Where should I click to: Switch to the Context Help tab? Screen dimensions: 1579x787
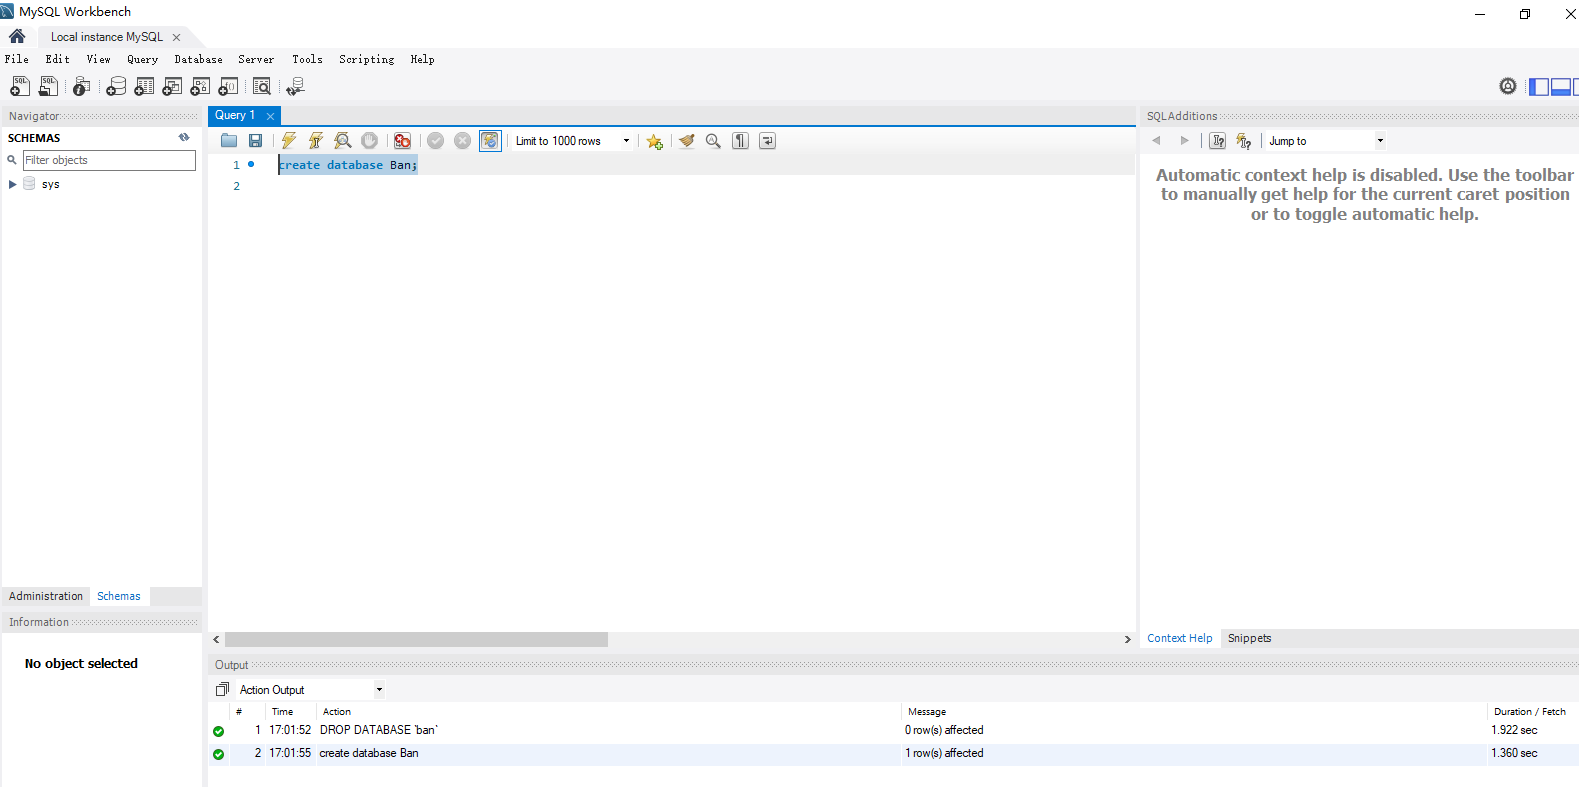click(x=1180, y=638)
